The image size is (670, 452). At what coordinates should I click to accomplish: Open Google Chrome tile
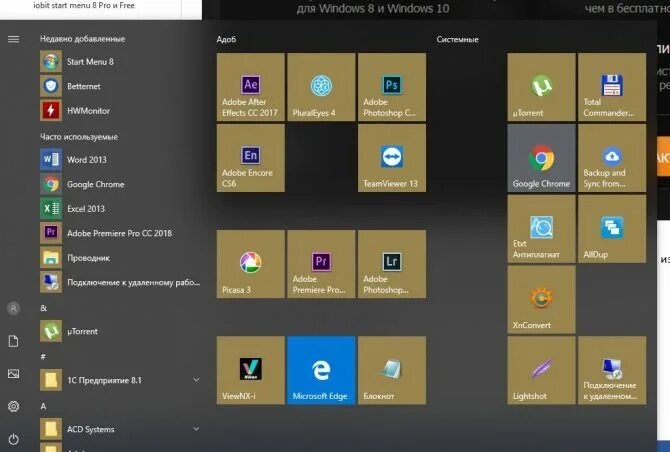[x=541, y=158]
